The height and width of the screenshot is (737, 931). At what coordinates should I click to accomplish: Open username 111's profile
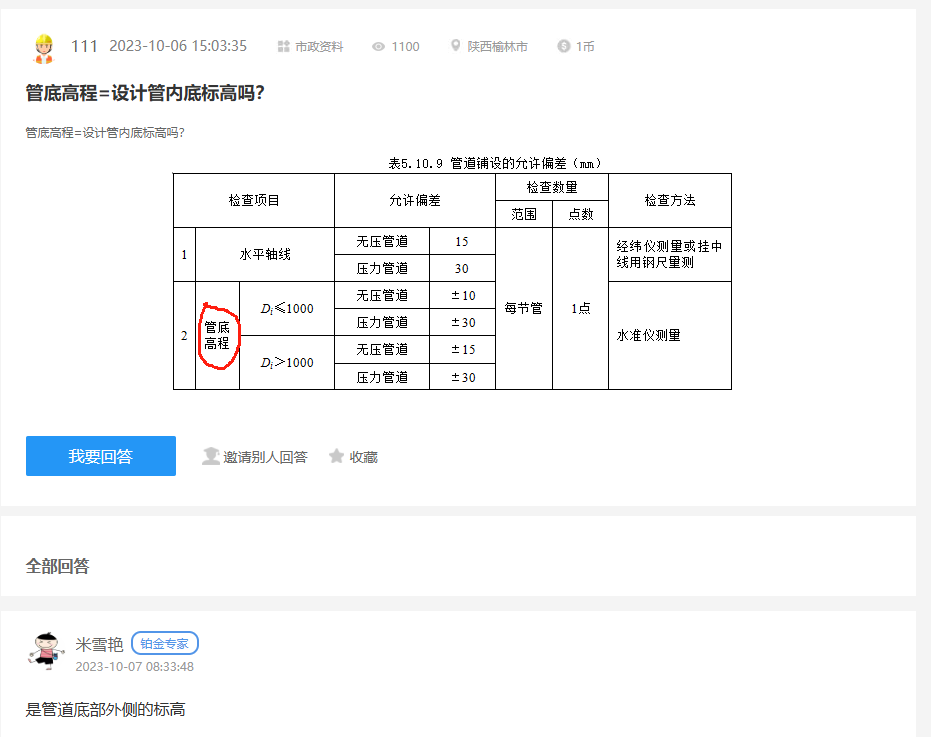[84, 46]
